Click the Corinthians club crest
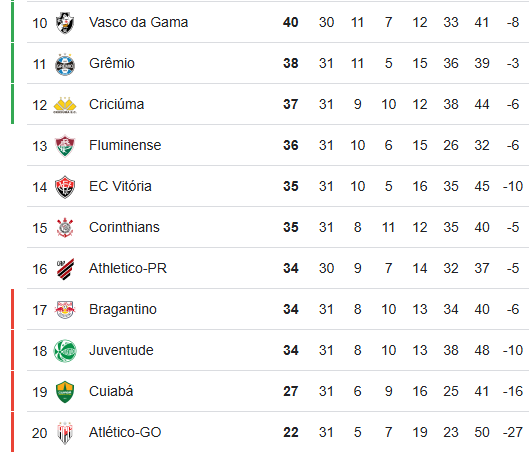This screenshot has height=455, width=529. point(65,228)
